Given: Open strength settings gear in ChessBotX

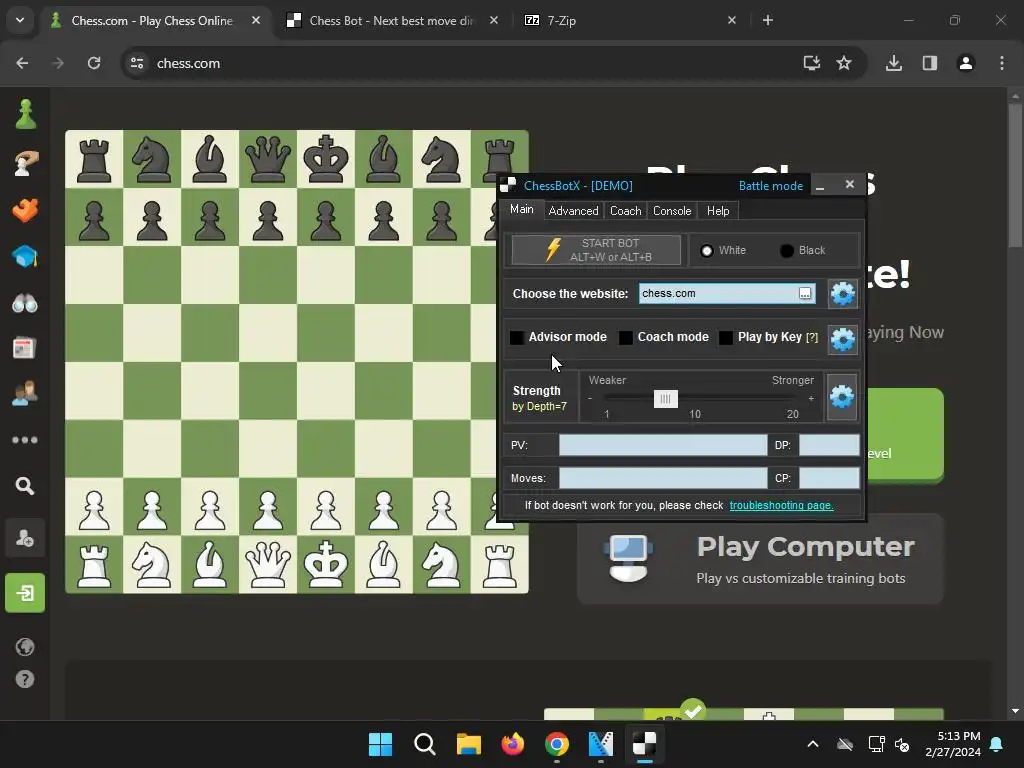Looking at the screenshot, I should tap(842, 396).
